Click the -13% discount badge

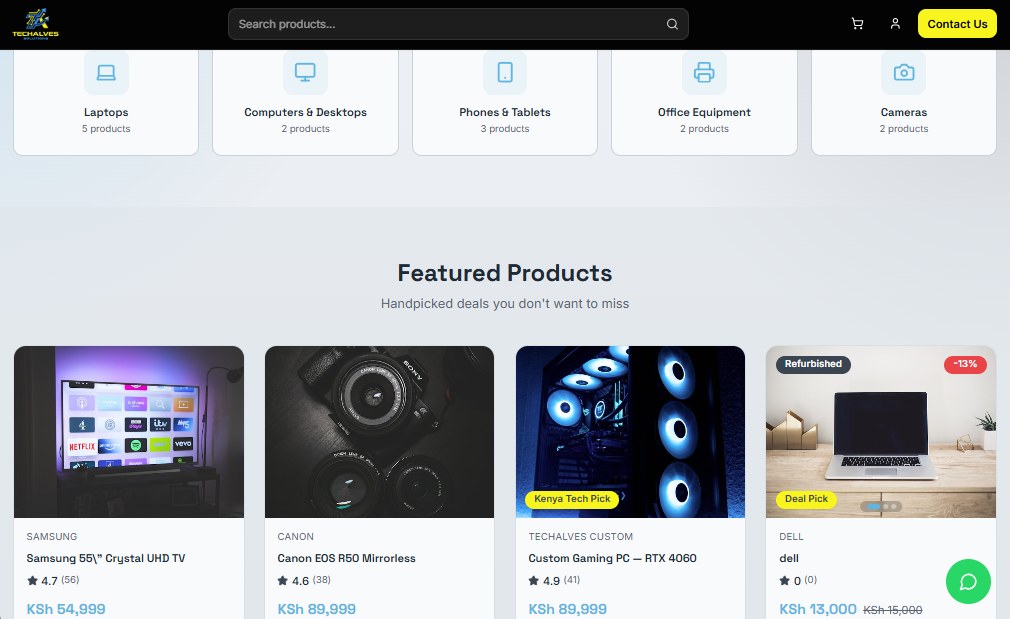[965, 364]
